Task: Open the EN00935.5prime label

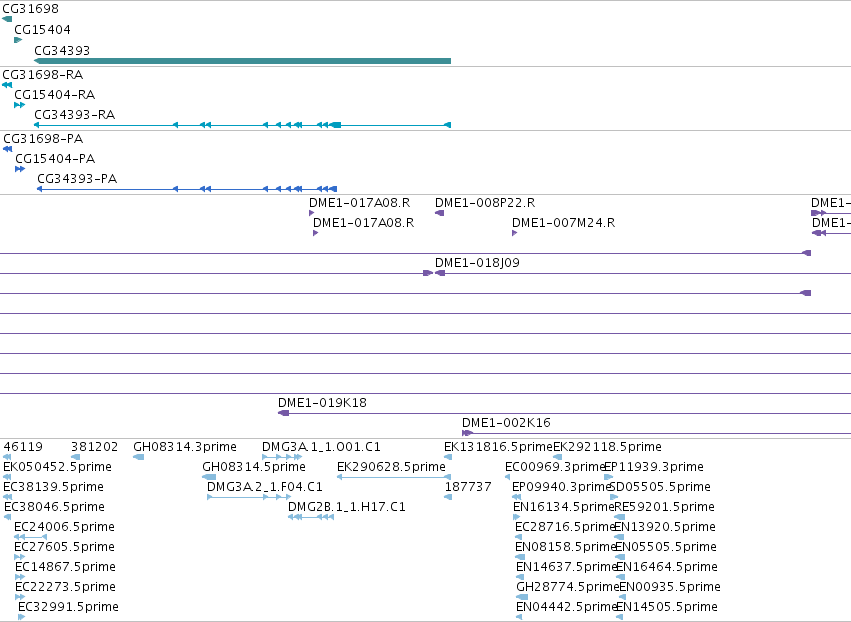Action: click(x=670, y=587)
